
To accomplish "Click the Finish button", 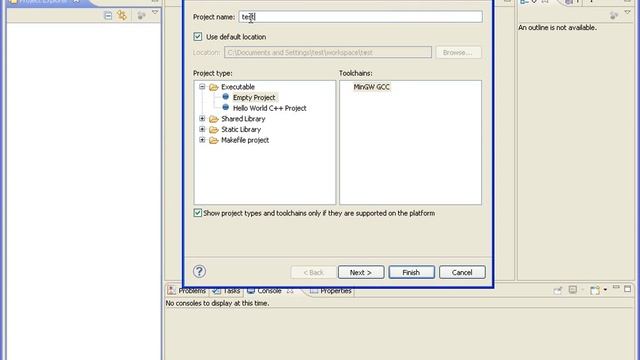I will 411,272.
